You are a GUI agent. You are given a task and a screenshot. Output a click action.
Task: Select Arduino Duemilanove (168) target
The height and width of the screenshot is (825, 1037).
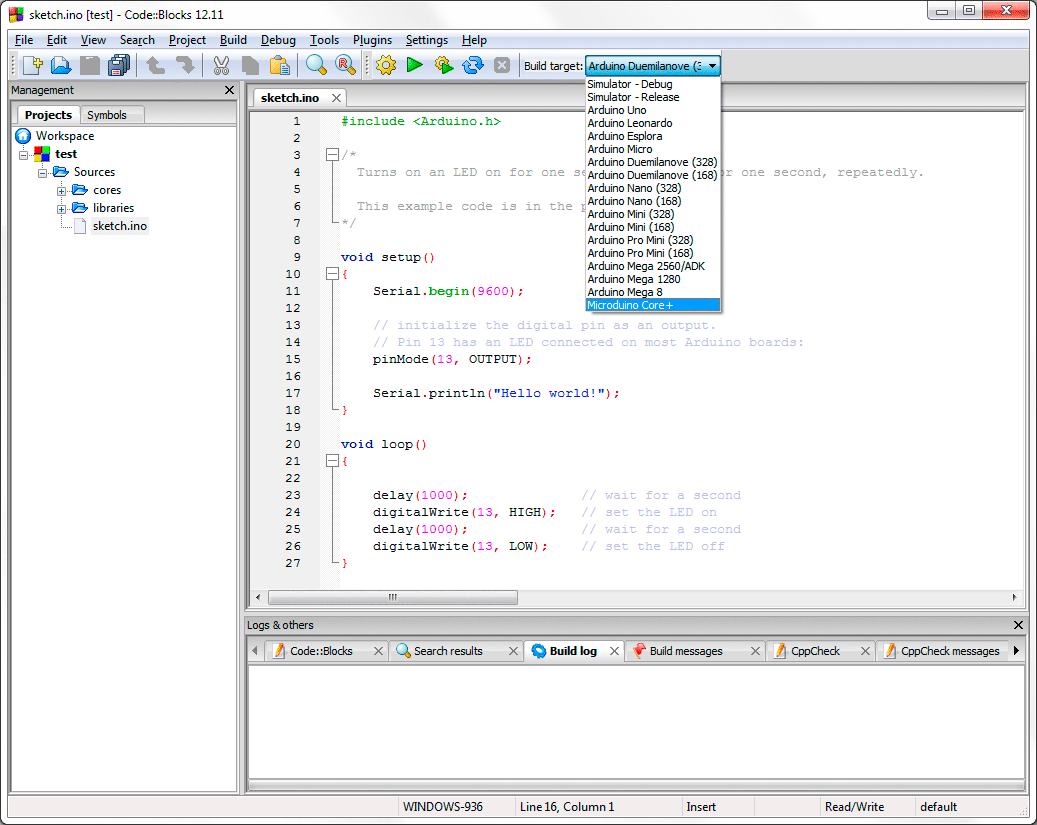653,175
